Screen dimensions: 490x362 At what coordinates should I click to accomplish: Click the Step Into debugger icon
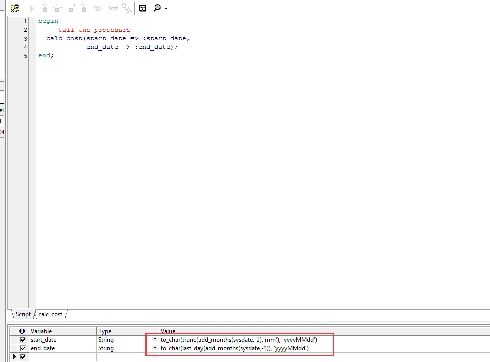coord(45,8)
